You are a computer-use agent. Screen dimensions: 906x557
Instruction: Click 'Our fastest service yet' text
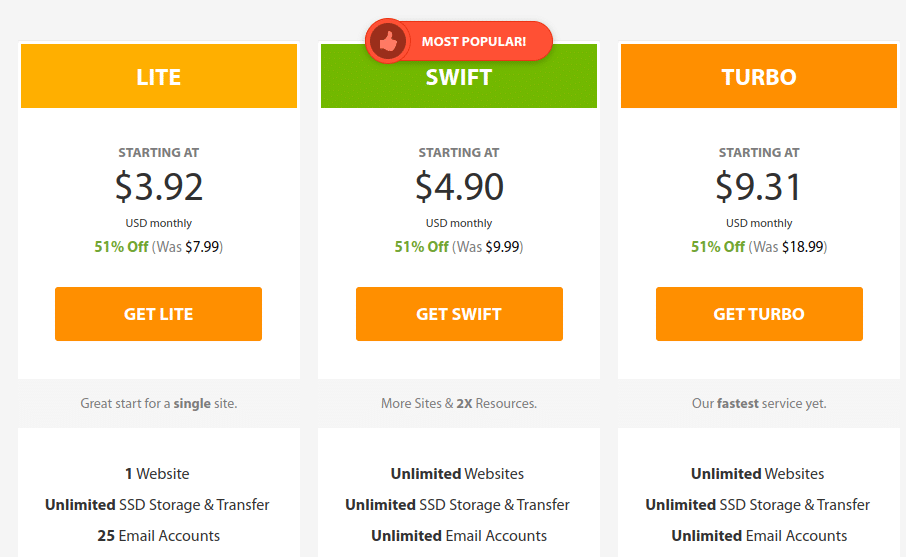click(759, 403)
